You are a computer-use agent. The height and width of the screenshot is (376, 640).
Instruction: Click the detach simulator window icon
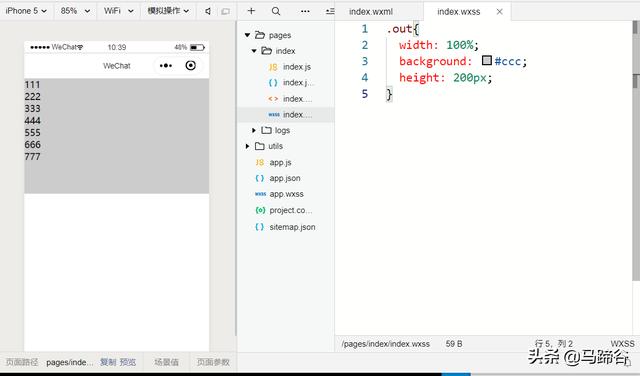point(225,11)
